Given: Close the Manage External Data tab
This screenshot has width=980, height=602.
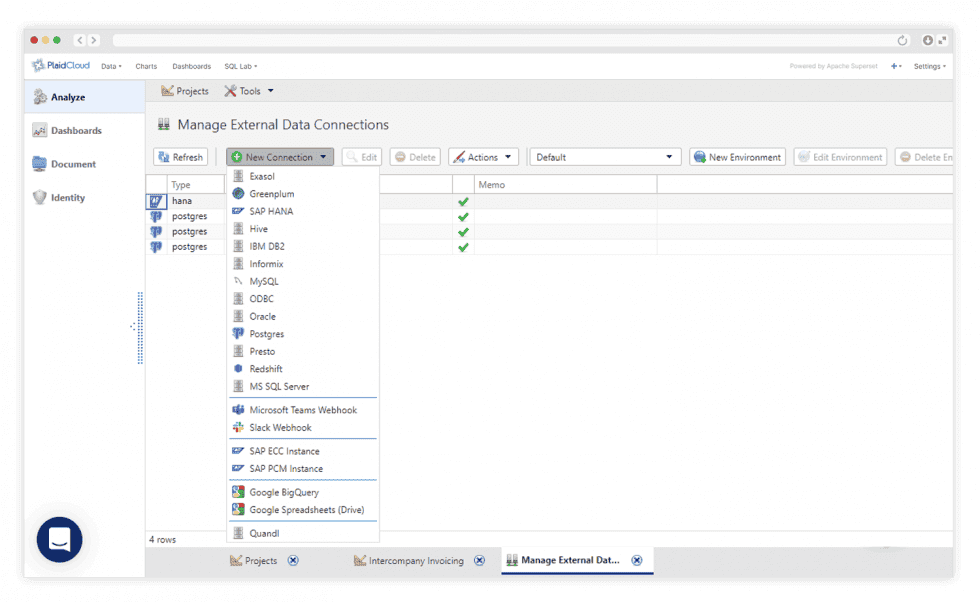Looking at the screenshot, I should (x=637, y=561).
